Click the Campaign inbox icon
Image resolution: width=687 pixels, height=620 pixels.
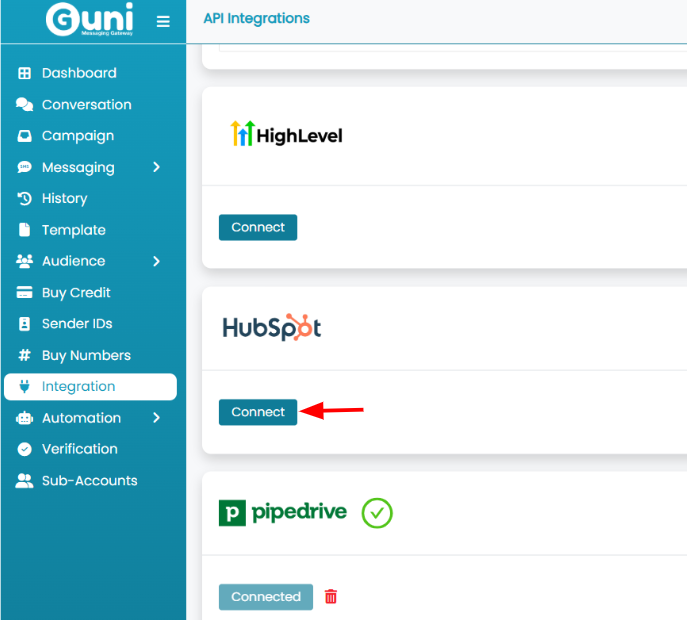click(25, 136)
